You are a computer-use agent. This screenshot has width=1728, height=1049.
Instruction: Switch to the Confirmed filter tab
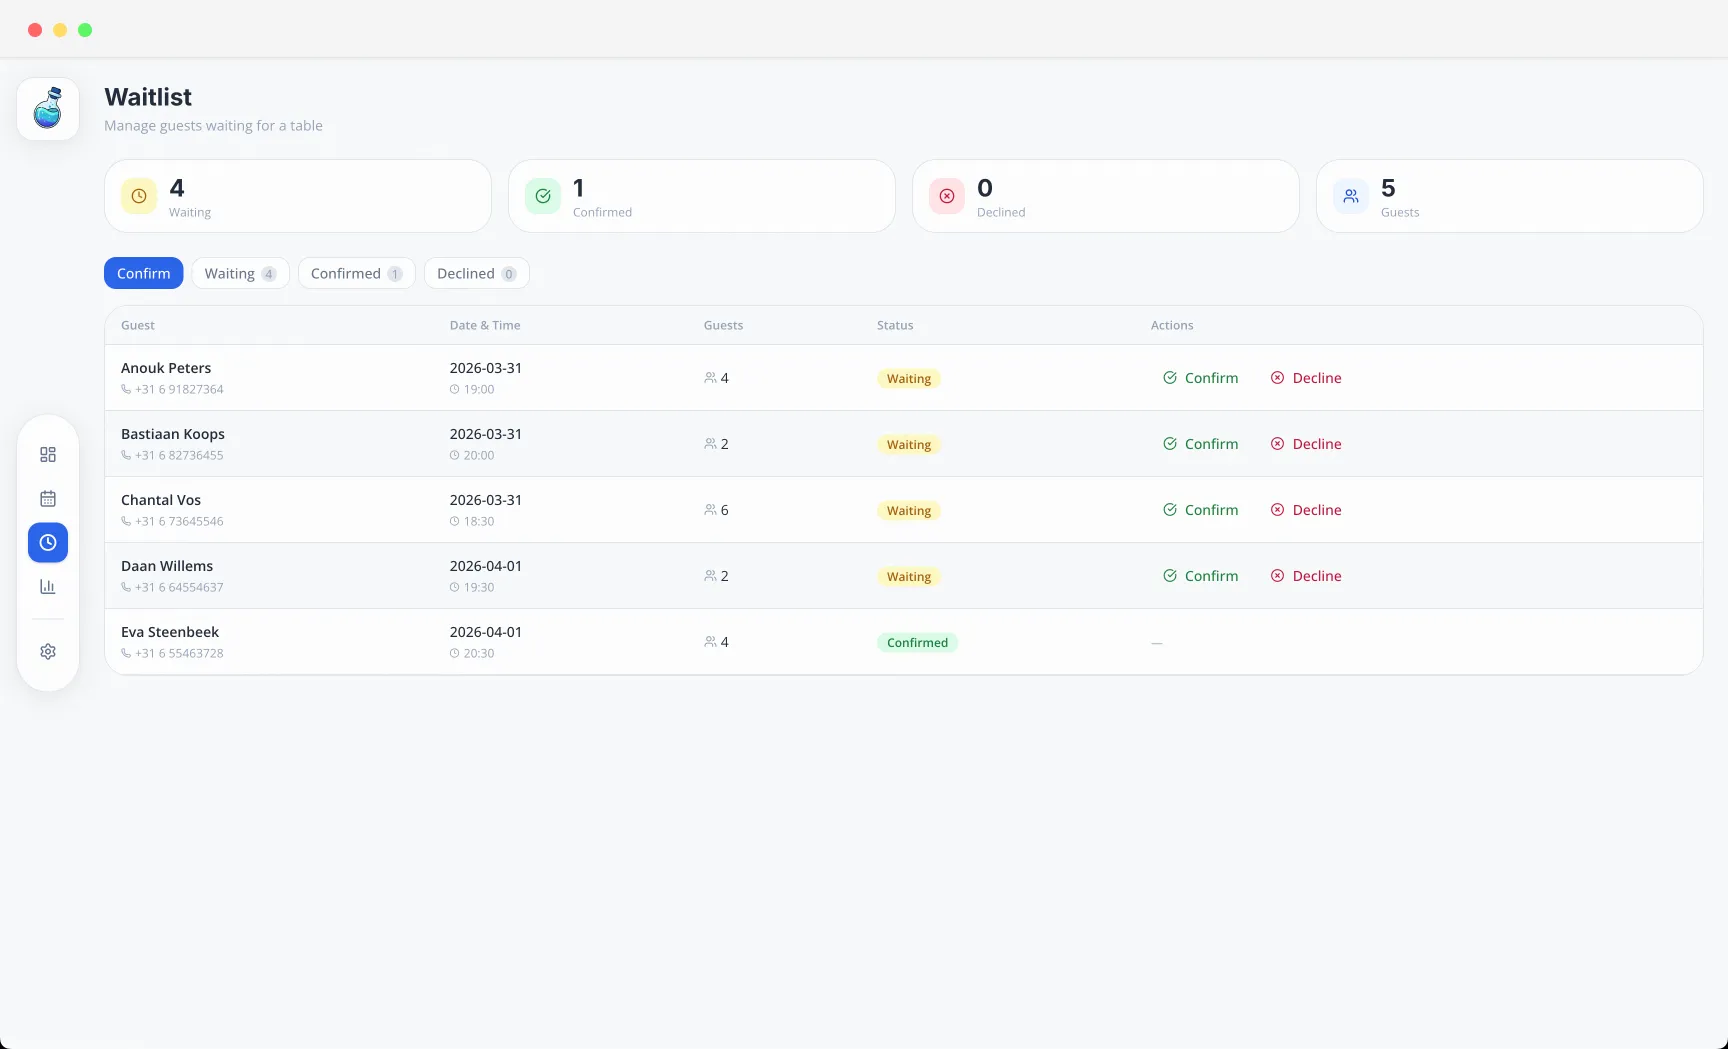click(x=356, y=273)
